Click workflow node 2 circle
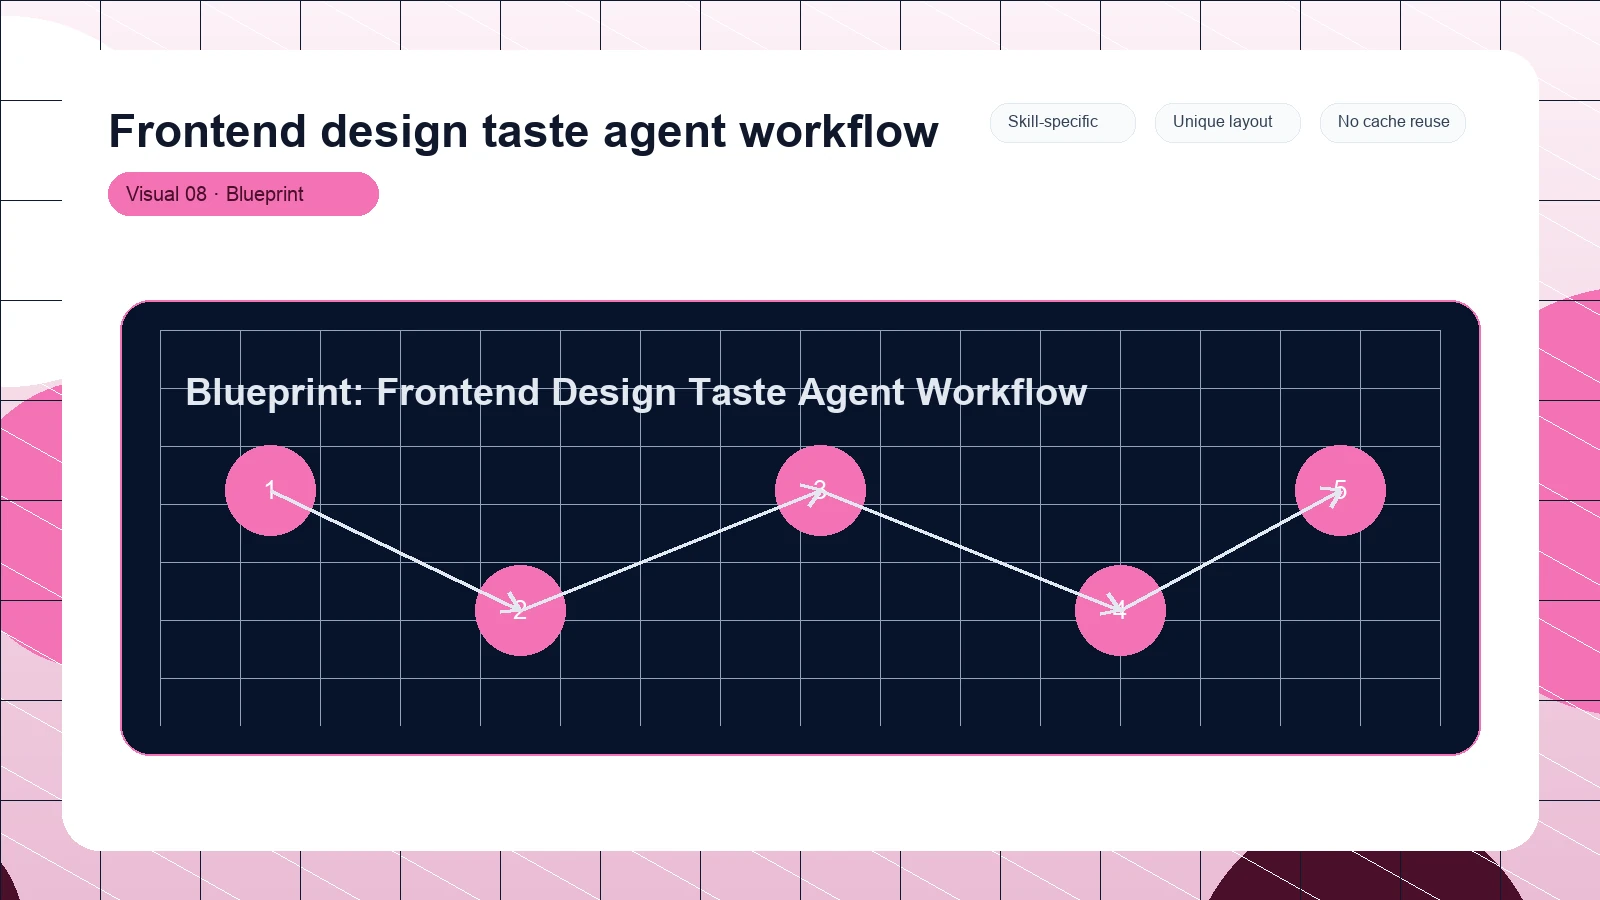This screenshot has height=900, width=1600. [520, 610]
